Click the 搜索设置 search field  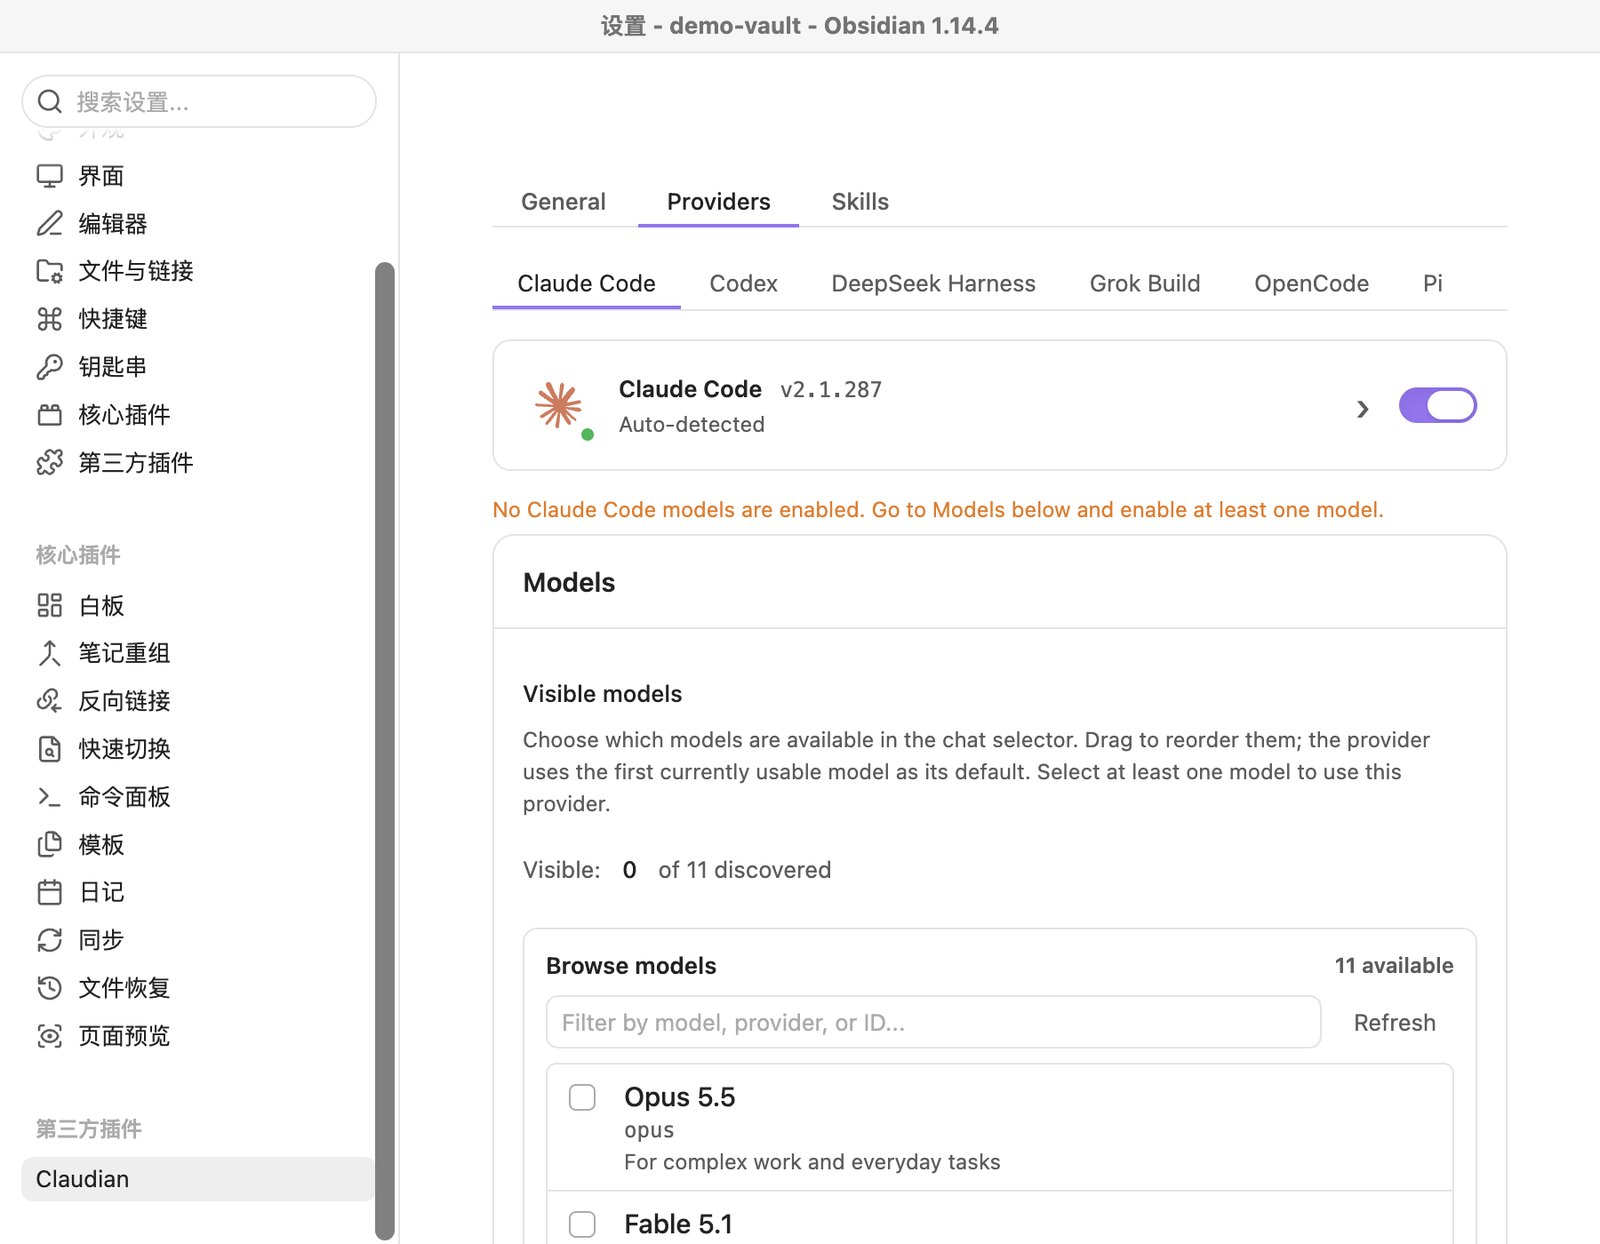[199, 102]
